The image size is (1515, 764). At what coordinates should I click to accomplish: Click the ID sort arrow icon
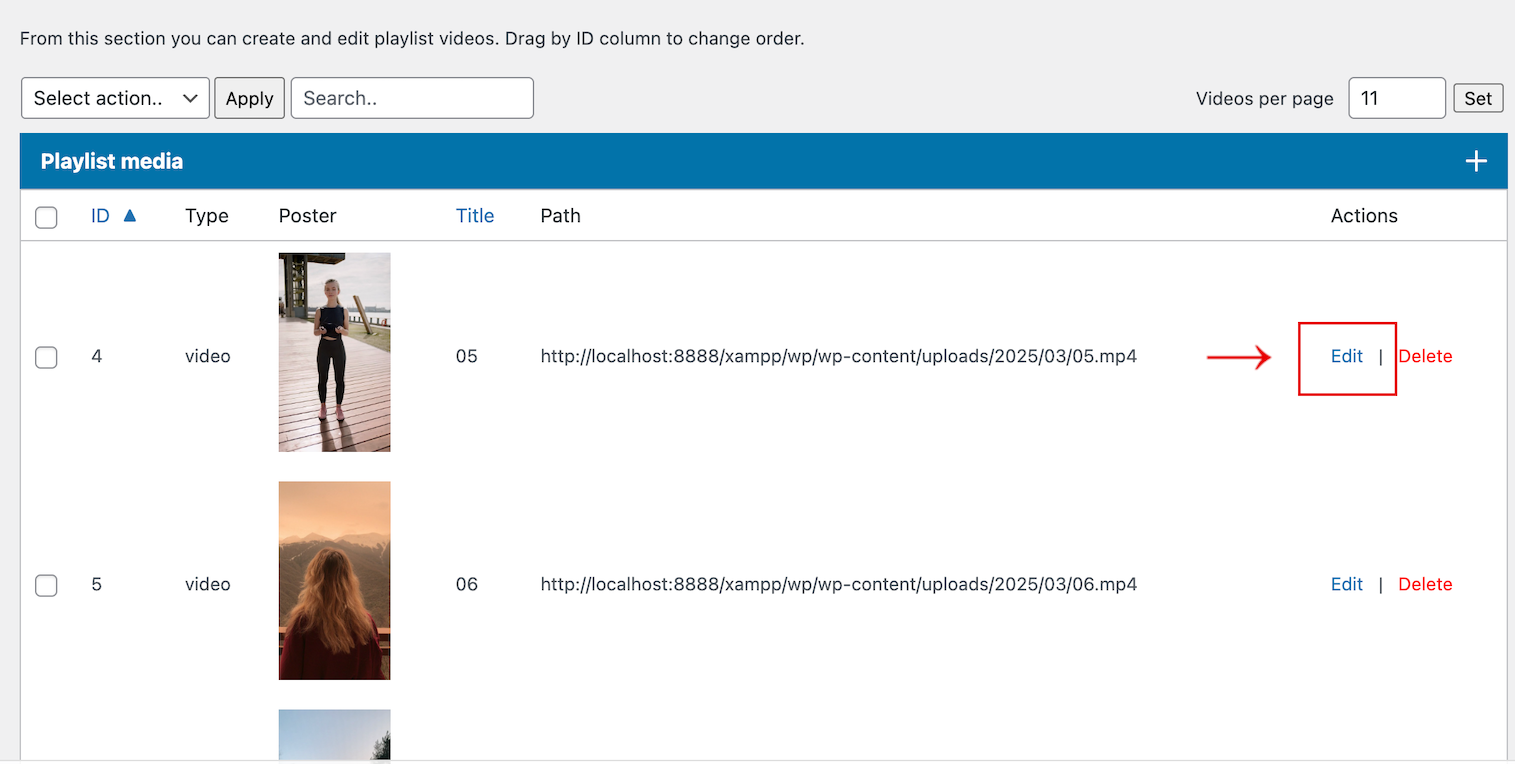coord(129,215)
